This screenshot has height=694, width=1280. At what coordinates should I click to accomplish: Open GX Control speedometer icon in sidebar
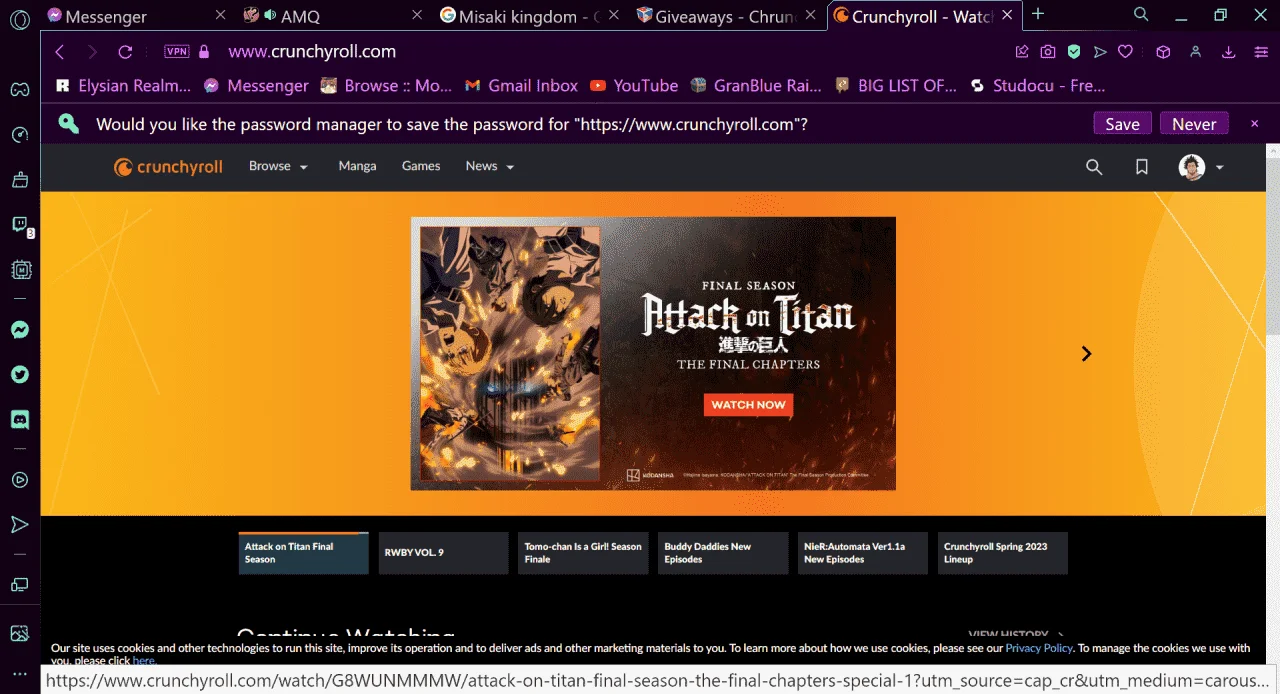click(20, 135)
